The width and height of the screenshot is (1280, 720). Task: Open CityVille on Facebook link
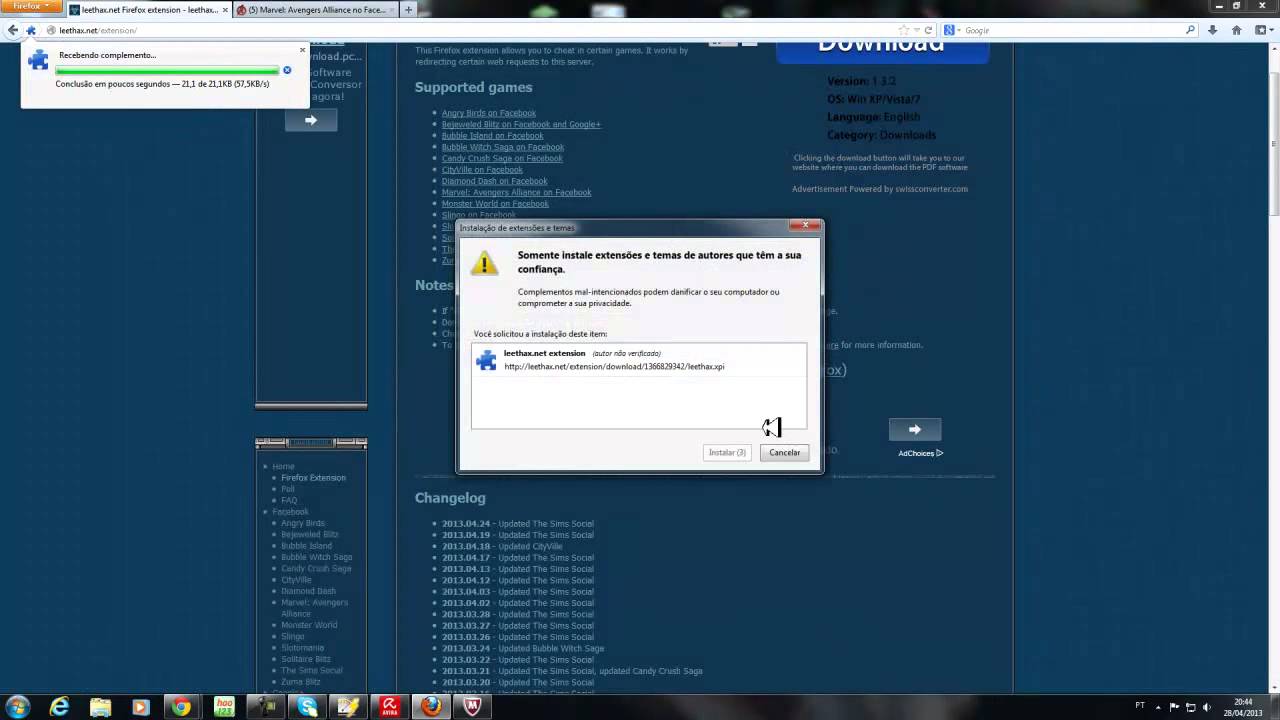(482, 169)
